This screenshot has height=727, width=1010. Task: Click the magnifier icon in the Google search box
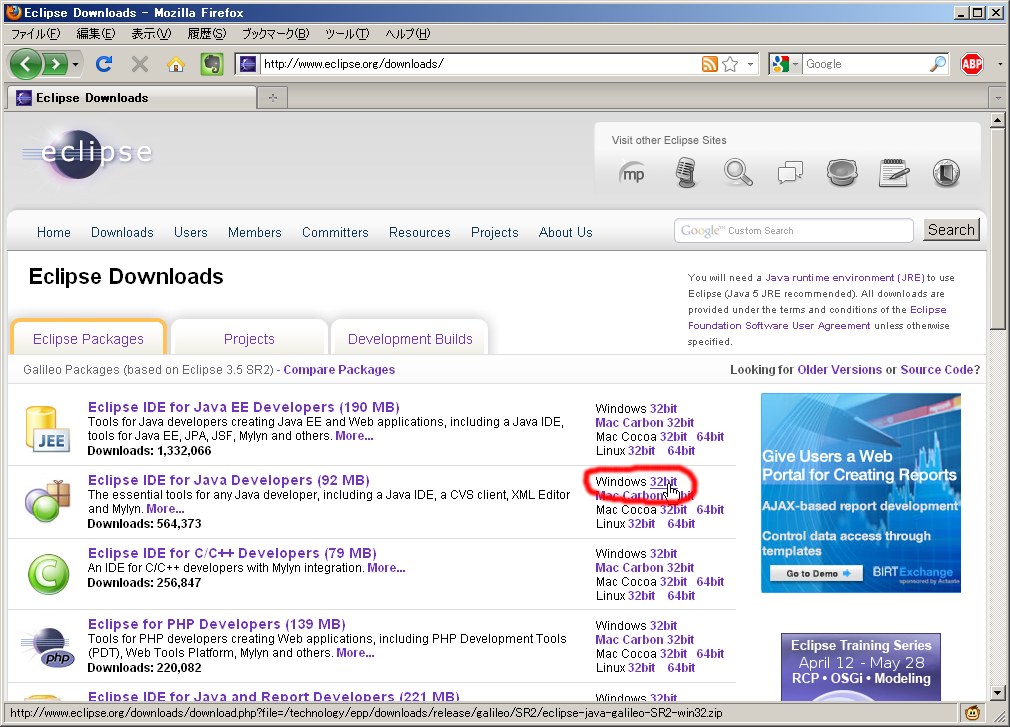click(938, 64)
